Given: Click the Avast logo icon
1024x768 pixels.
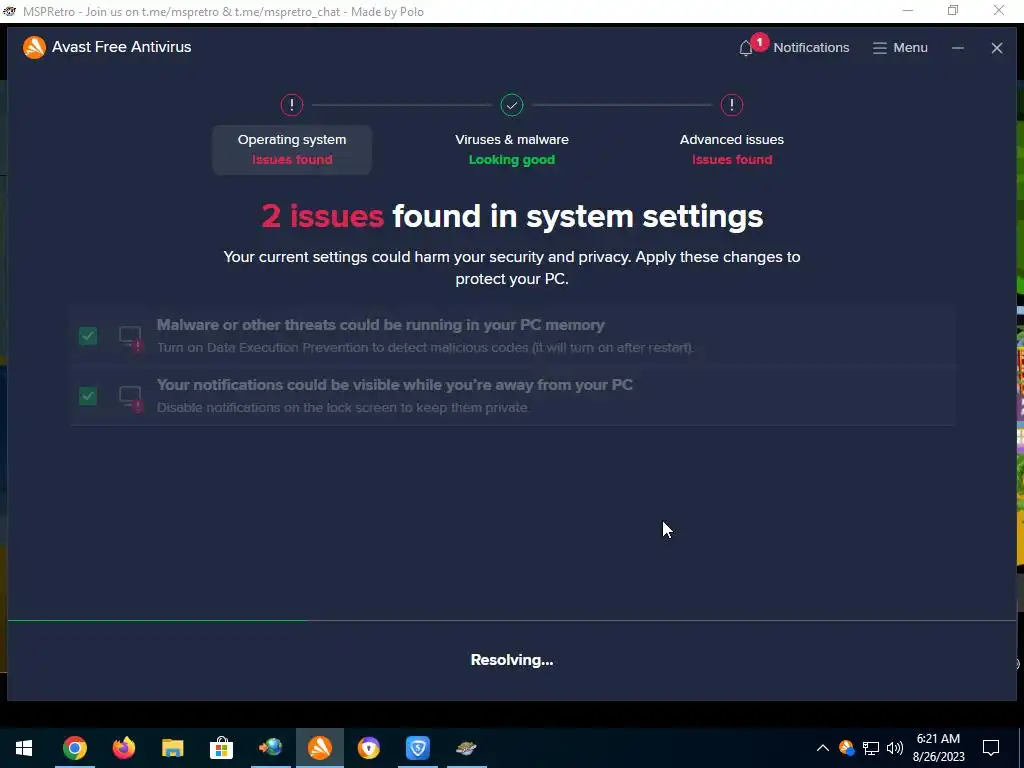Looking at the screenshot, I should click(34, 47).
